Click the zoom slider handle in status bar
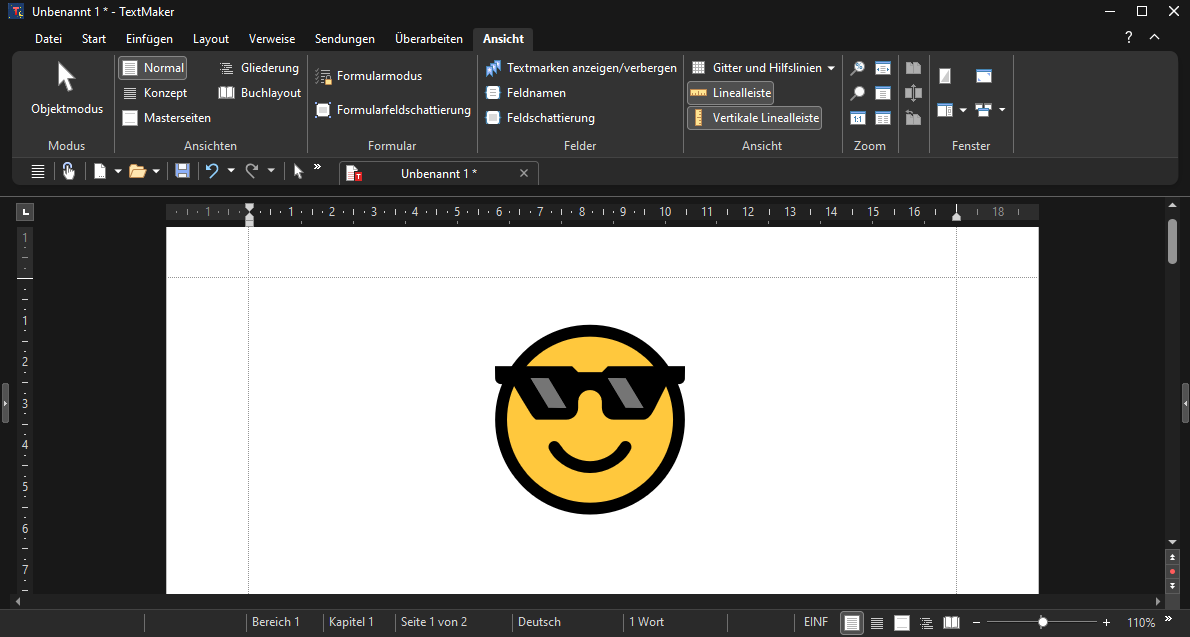 [1043, 622]
